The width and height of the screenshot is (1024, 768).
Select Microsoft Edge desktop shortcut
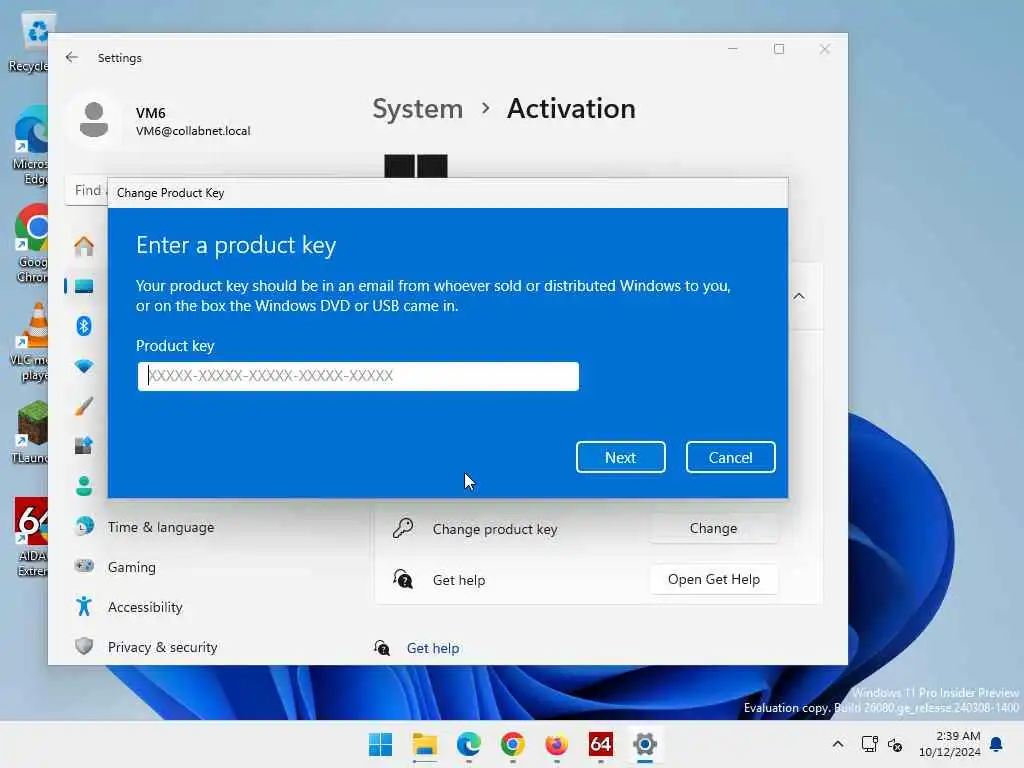(30, 146)
